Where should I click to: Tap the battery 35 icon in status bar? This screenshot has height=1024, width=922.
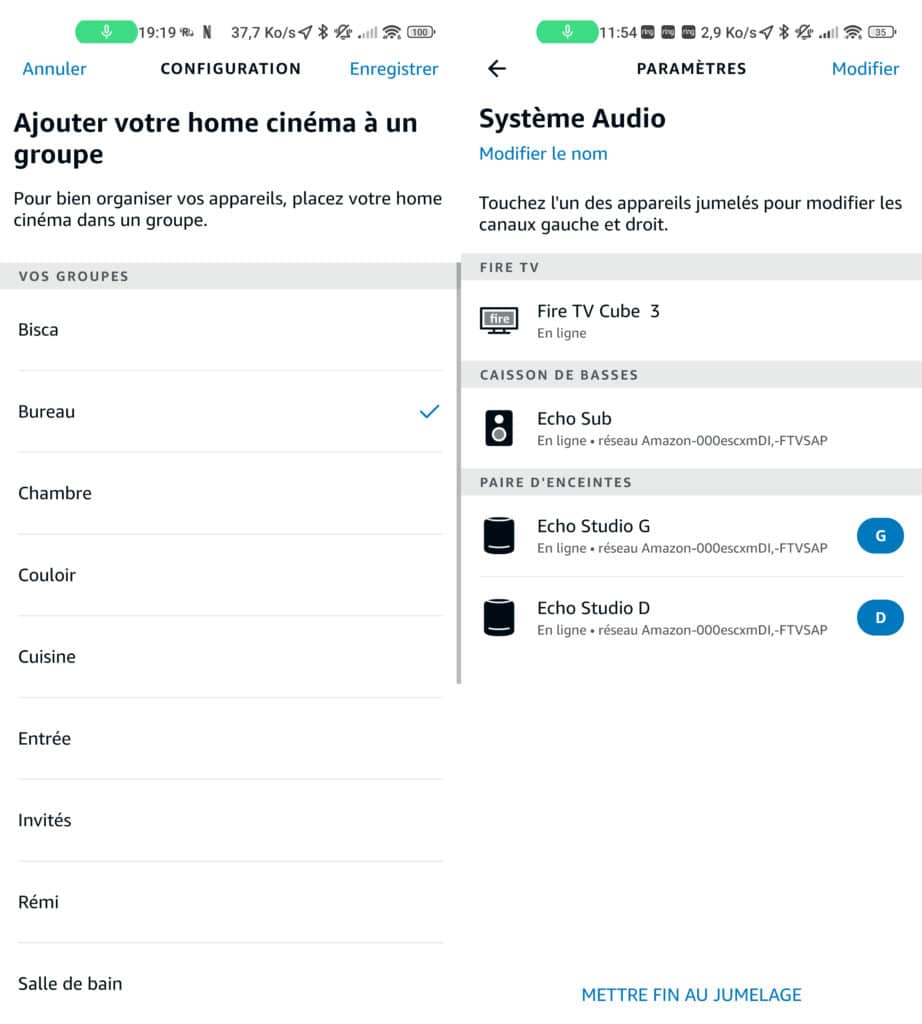point(882,32)
